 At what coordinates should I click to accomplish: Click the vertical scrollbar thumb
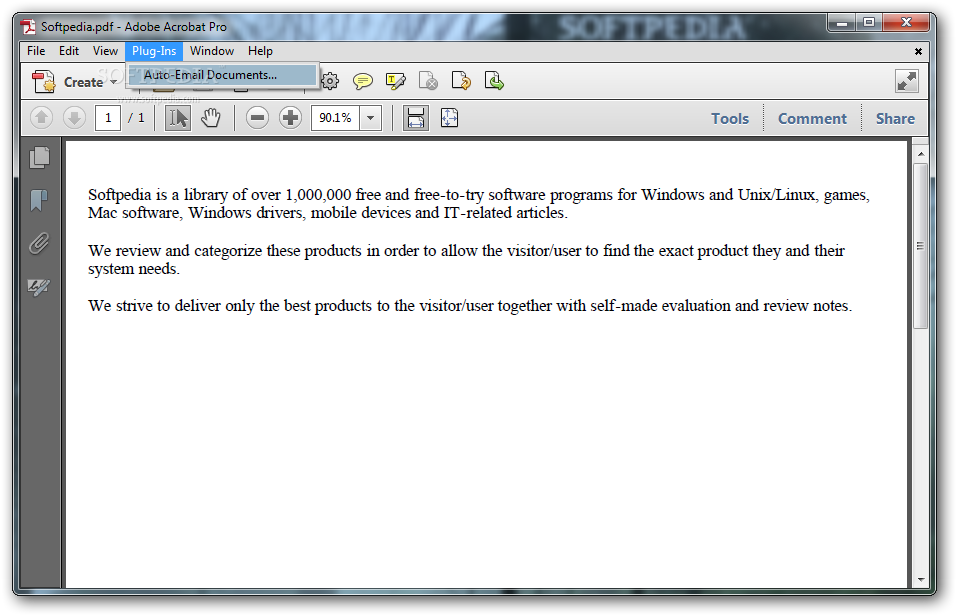(920, 246)
